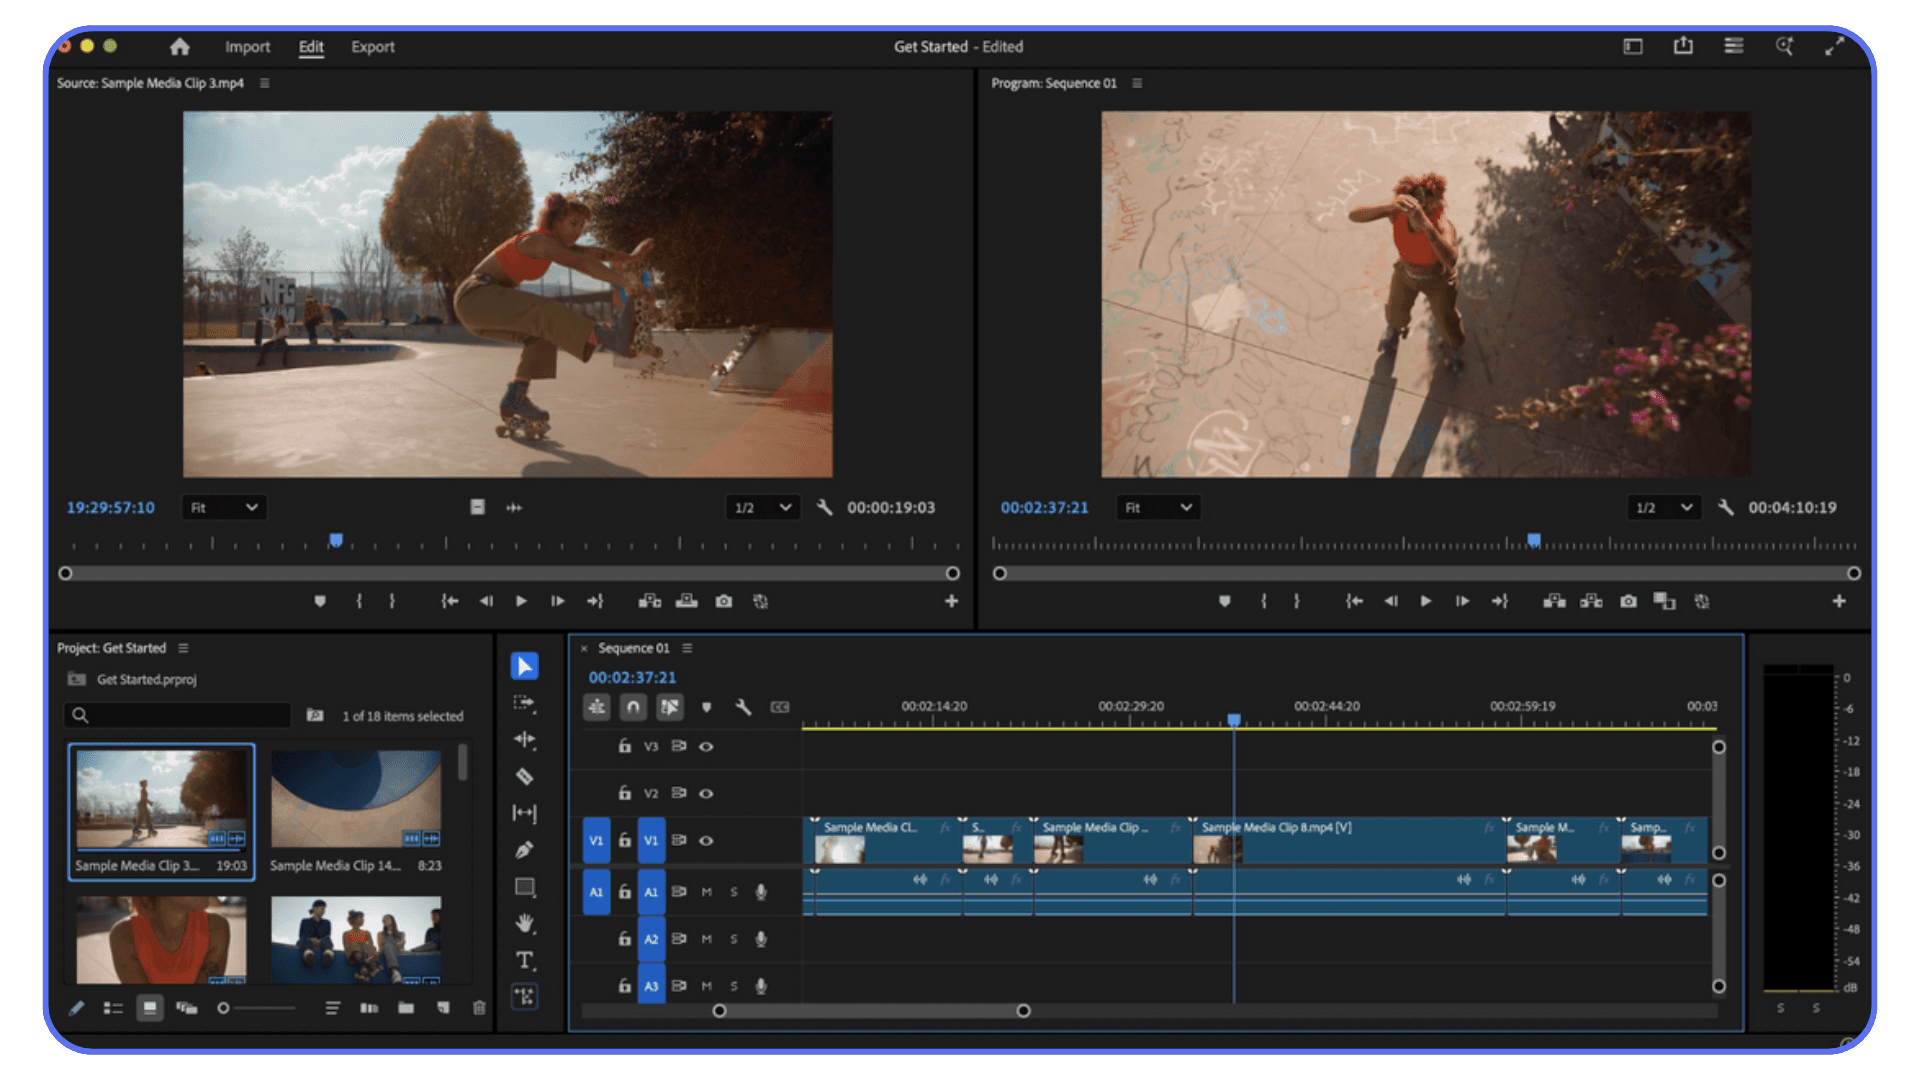Select the Ripple Edit tool
1920x1080 pixels.
pyautogui.click(x=524, y=740)
